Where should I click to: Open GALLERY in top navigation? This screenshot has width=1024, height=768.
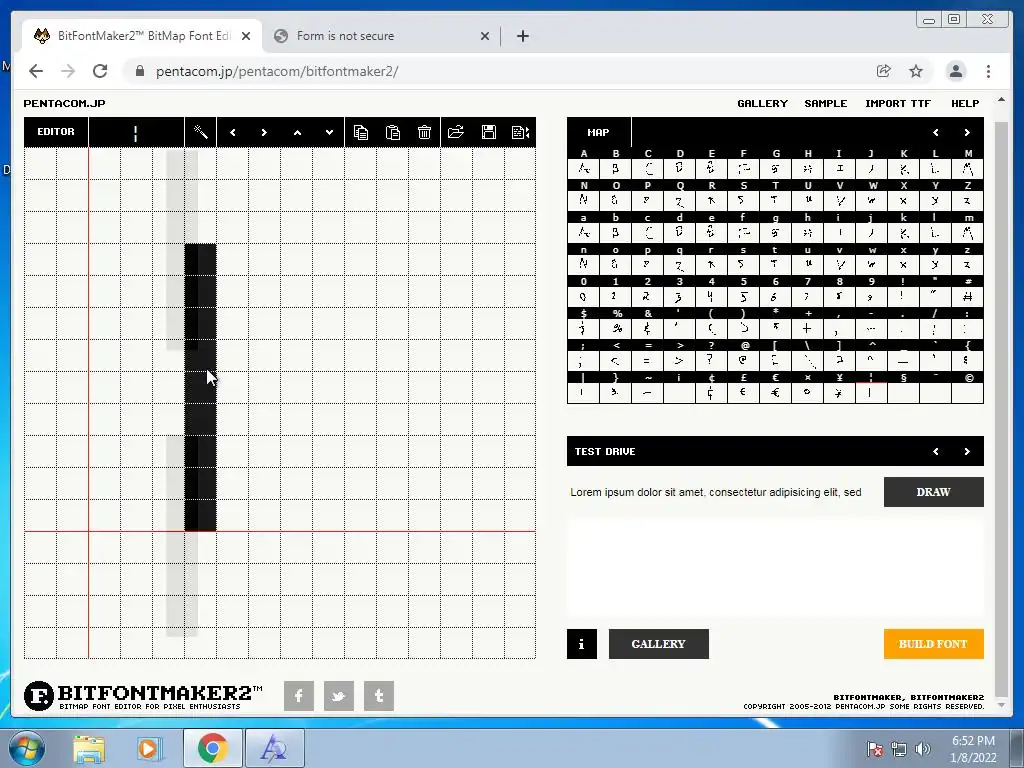(x=762, y=103)
